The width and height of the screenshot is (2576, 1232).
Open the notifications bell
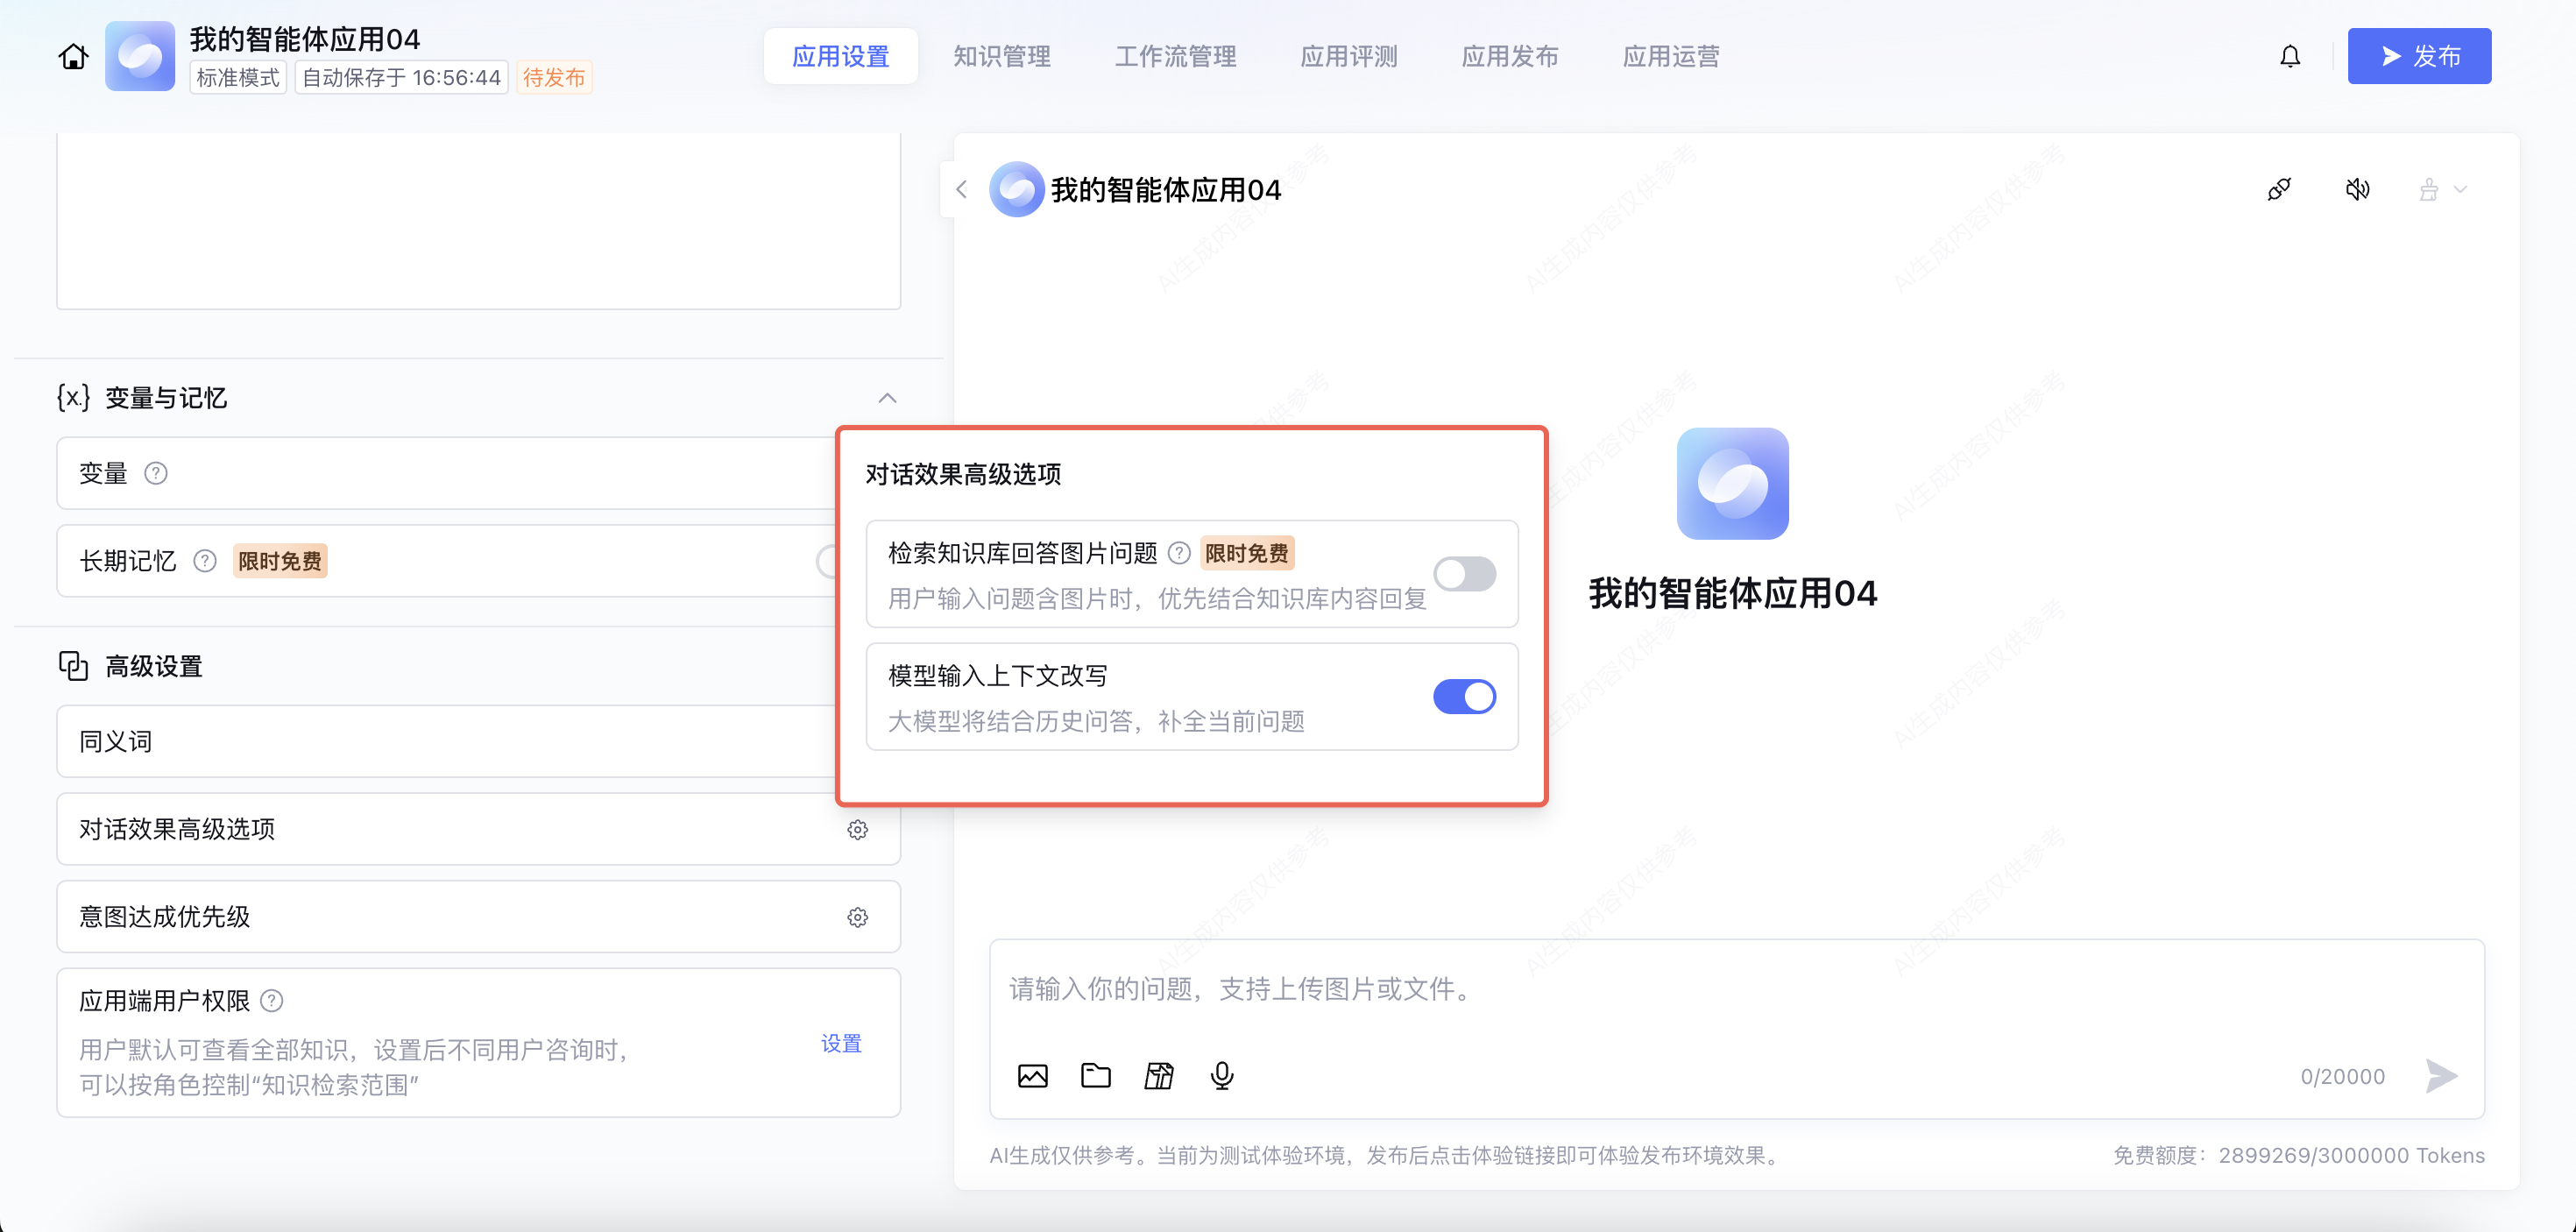tap(2290, 56)
